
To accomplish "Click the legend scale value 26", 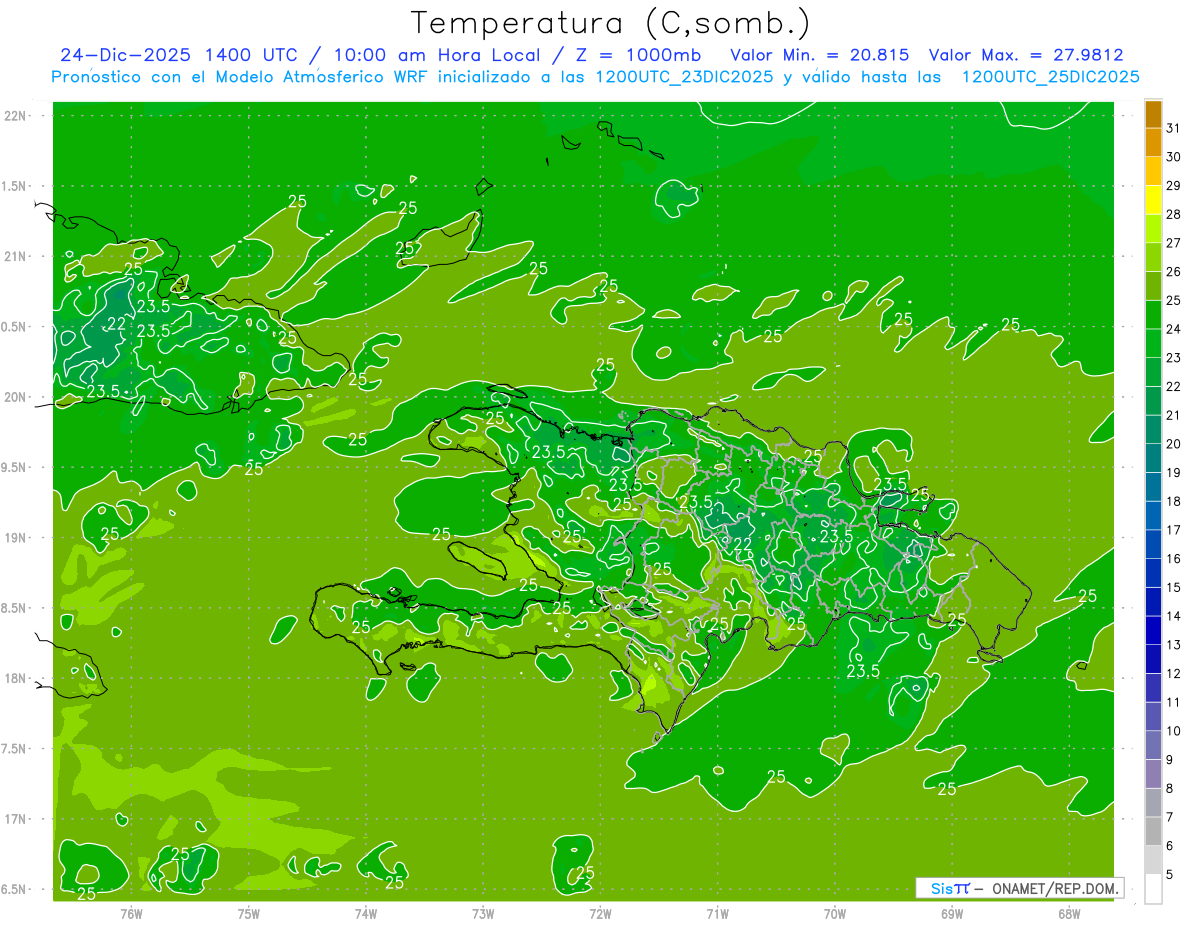I will coord(1174,272).
